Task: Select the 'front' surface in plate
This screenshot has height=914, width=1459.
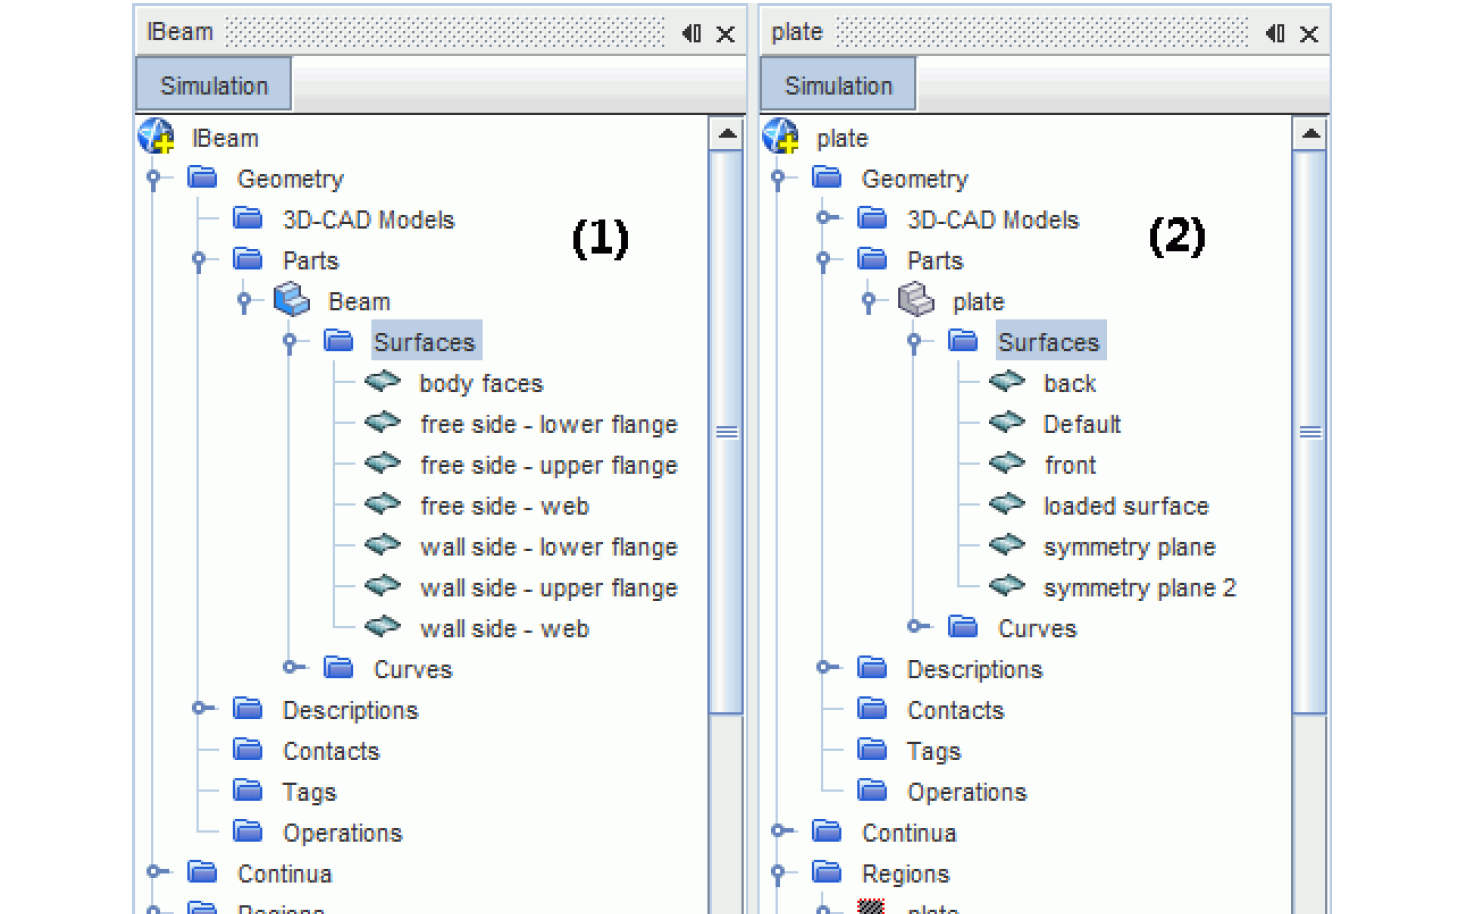Action: click(x=1069, y=465)
